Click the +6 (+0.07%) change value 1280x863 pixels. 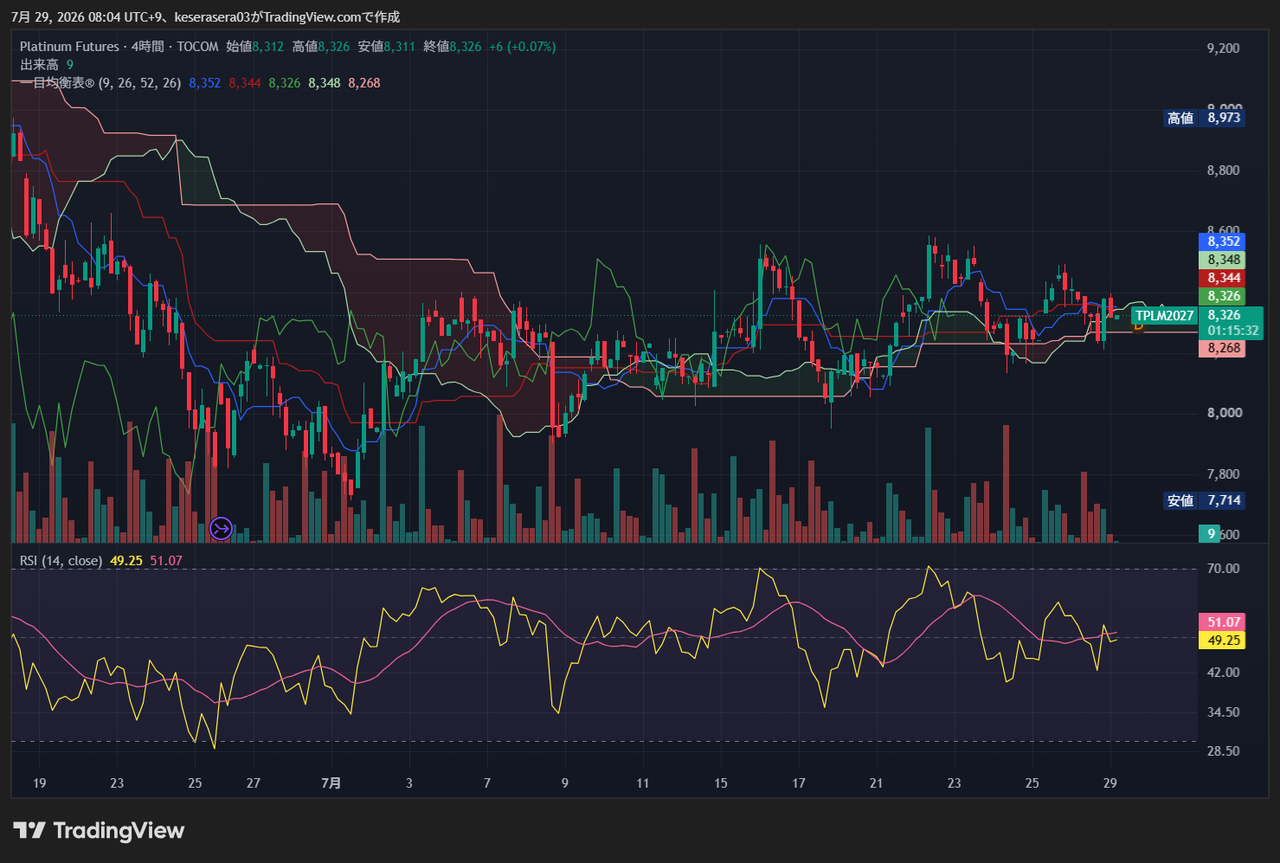[x=522, y=46]
